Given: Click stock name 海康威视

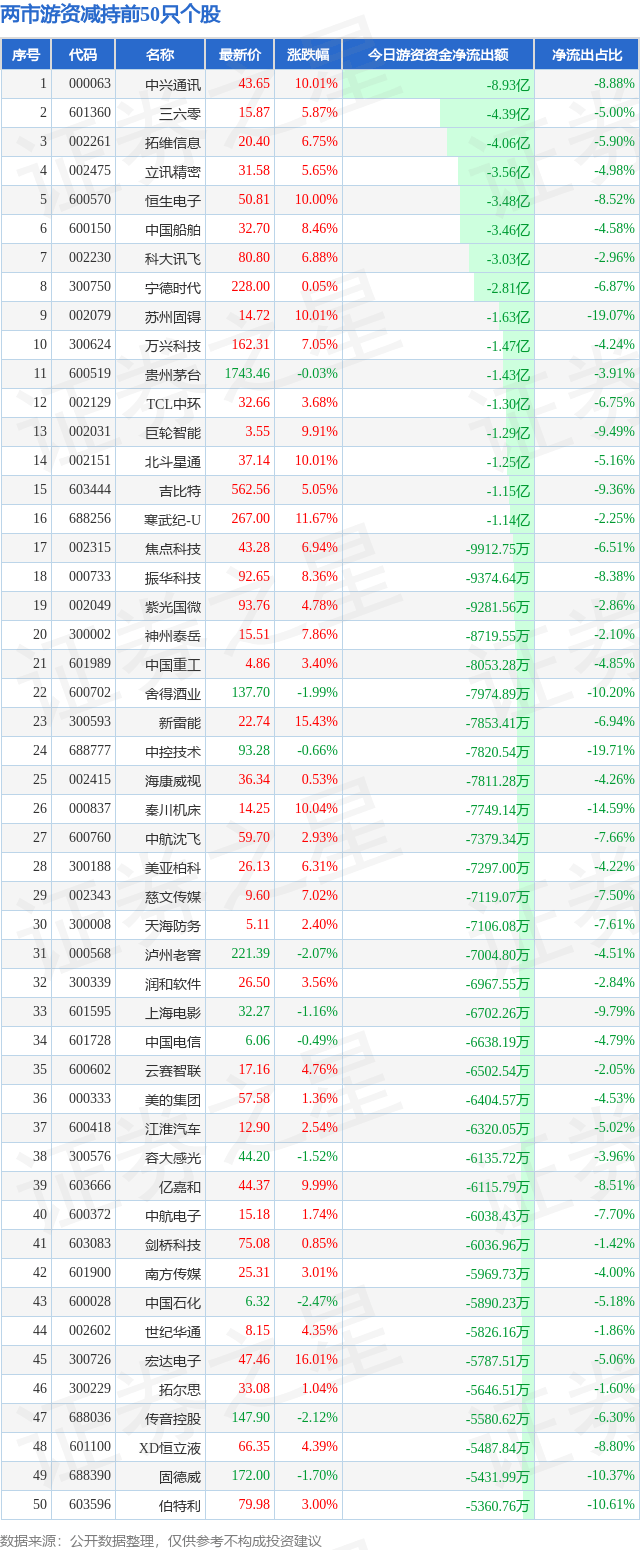Looking at the screenshot, I should [173, 780].
